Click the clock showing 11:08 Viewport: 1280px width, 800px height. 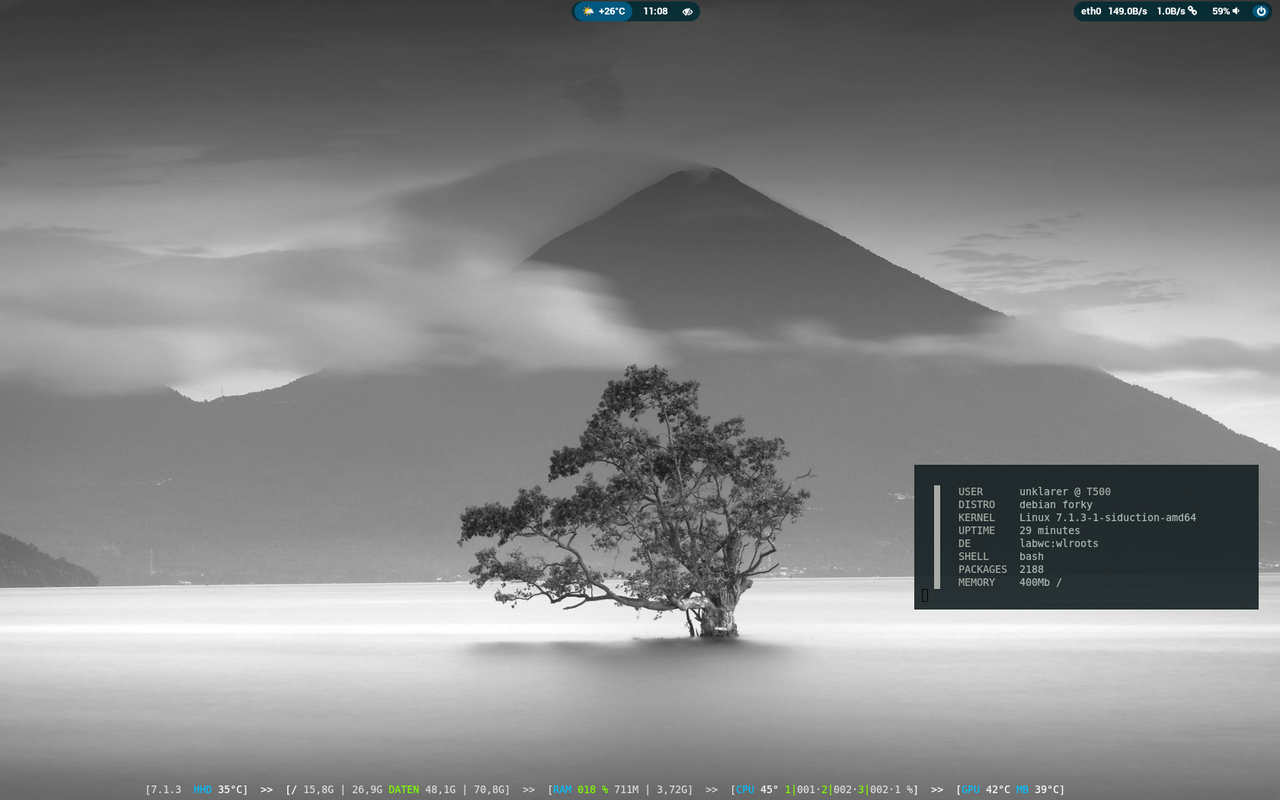pyautogui.click(x=656, y=11)
